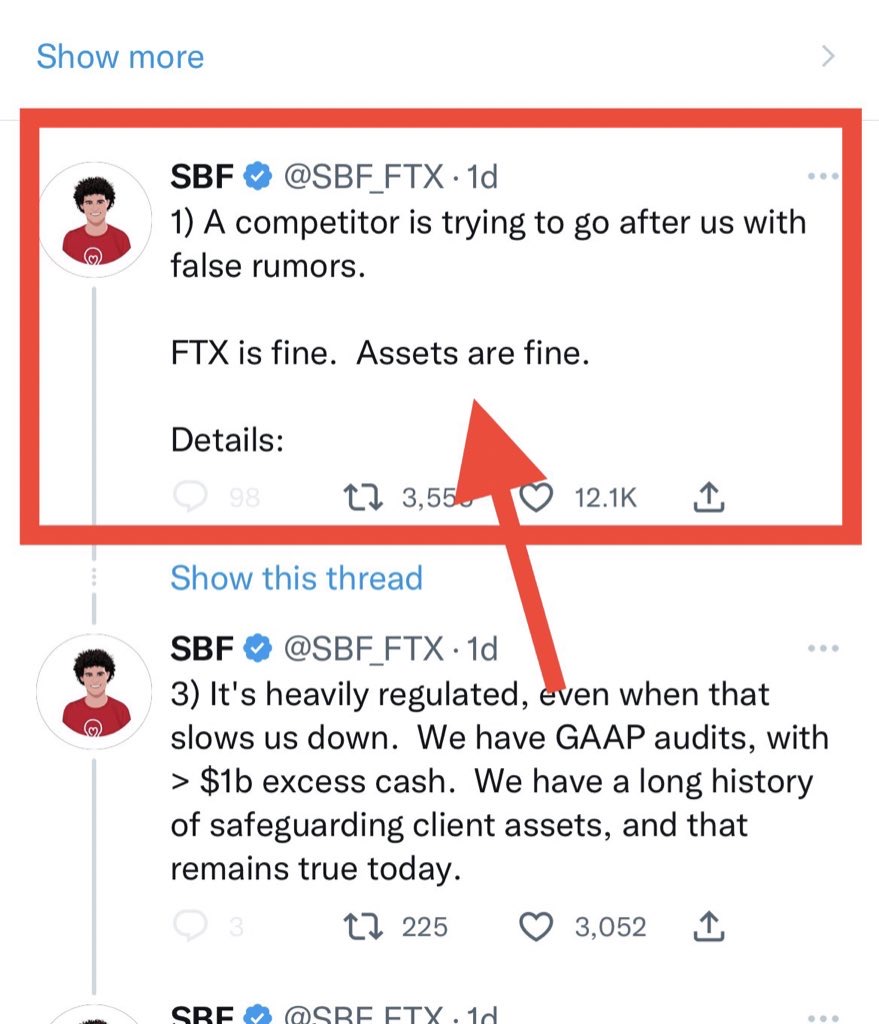
Task: Reply to the GAAP audits tweet
Action: pyautogui.click(x=190, y=927)
